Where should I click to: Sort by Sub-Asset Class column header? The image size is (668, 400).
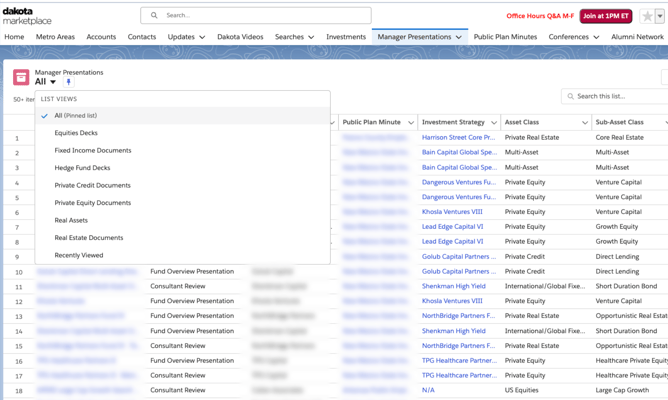[619, 122]
